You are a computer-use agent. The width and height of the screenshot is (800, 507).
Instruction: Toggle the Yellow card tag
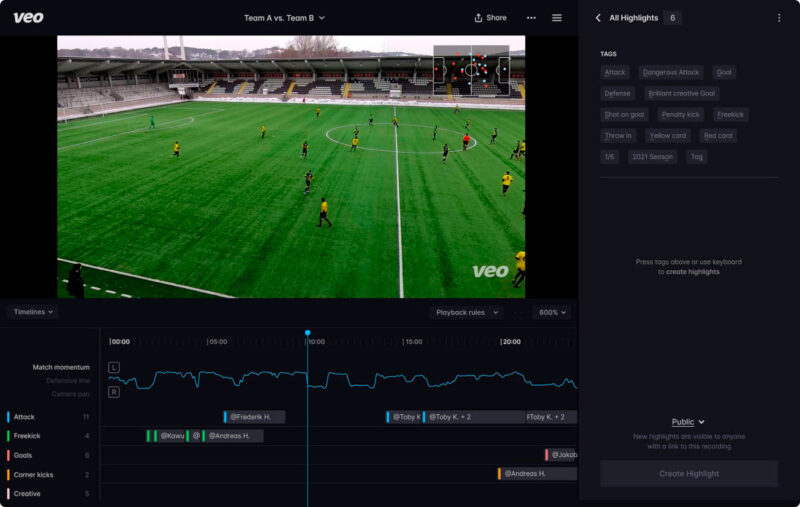667,136
